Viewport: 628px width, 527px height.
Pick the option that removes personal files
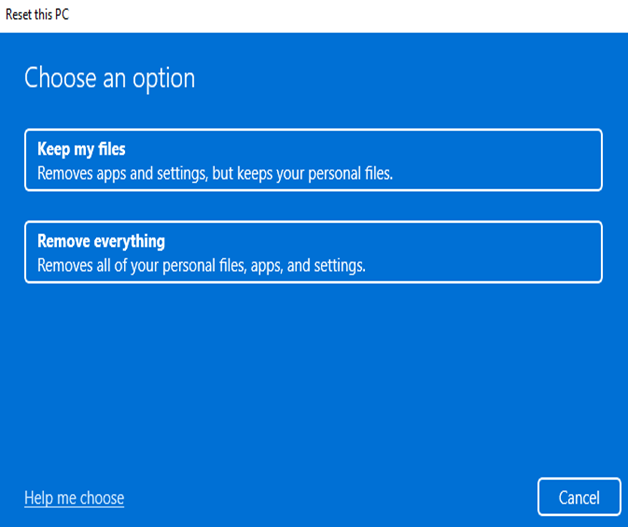click(x=313, y=252)
